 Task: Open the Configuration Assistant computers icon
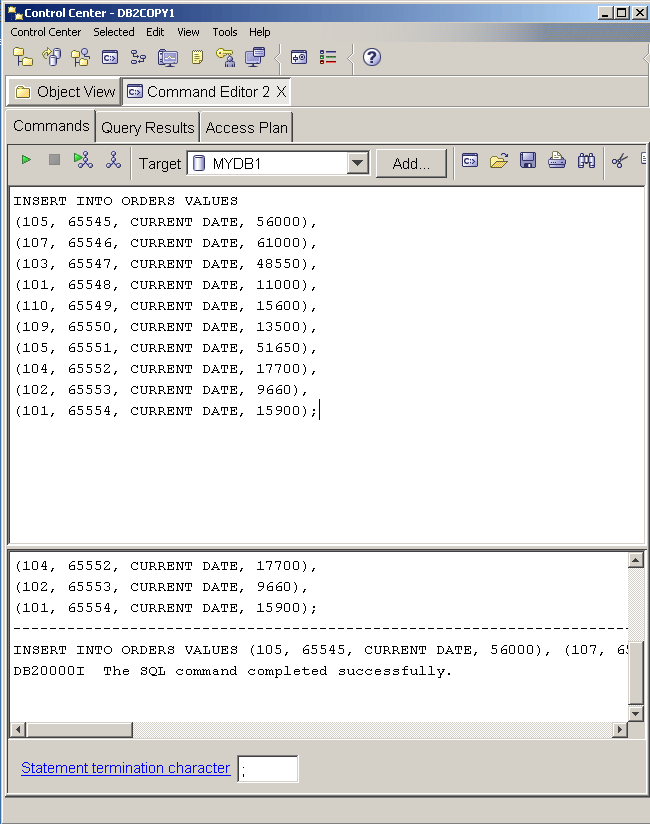pyautogui.click(x=255, y=57)
